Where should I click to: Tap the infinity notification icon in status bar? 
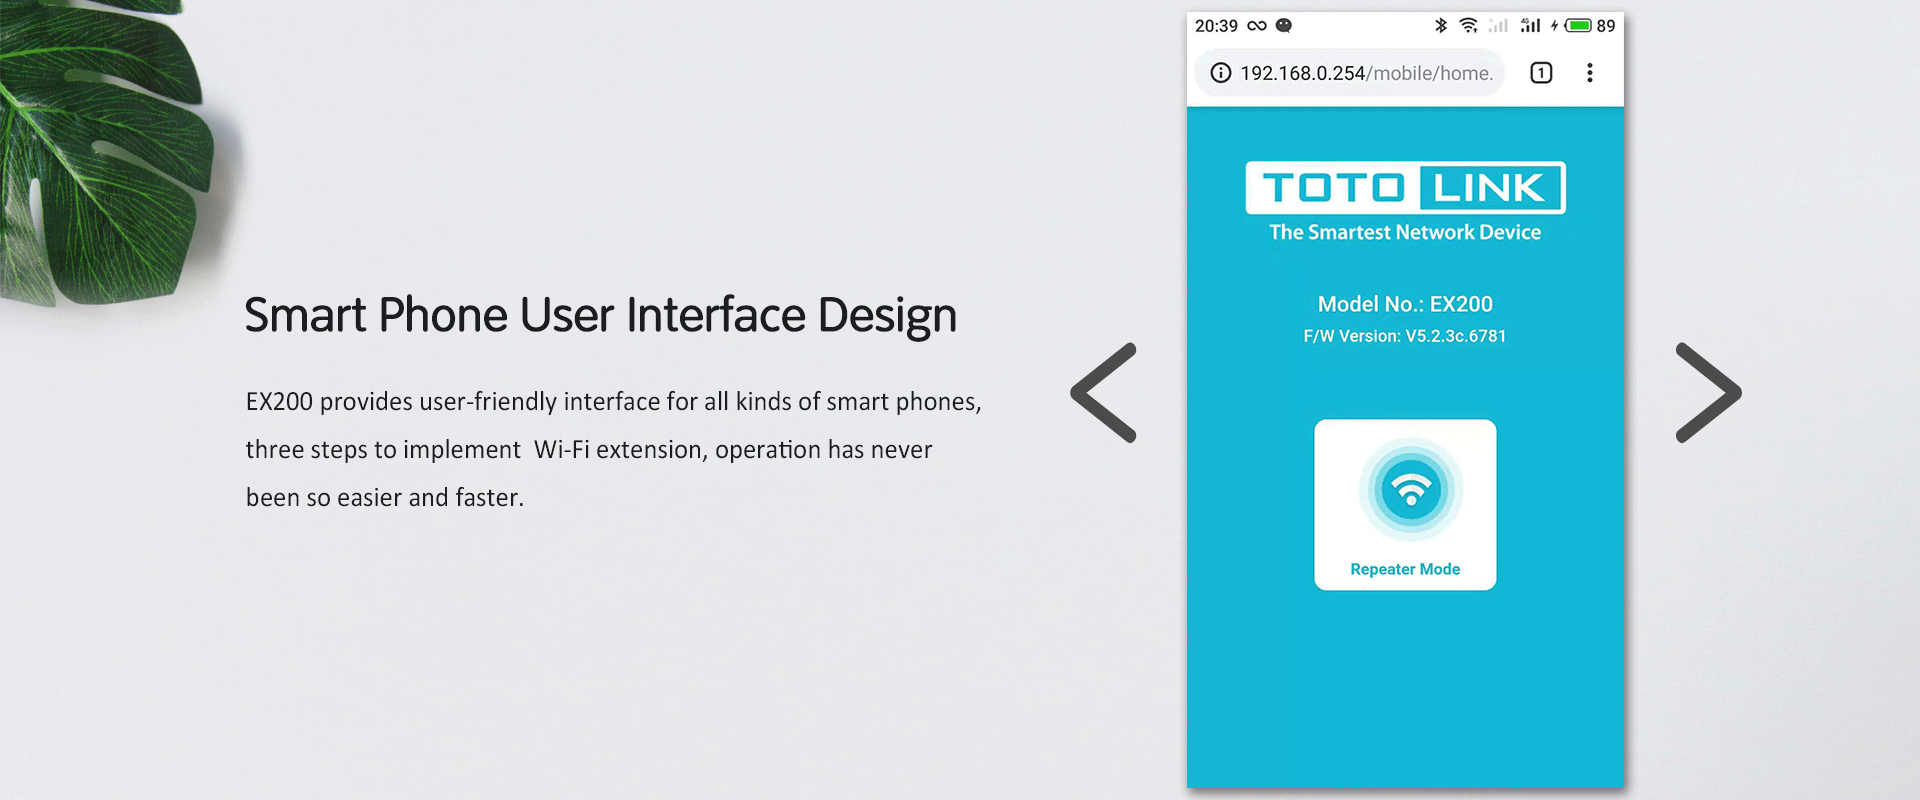pyautogui.click(x=1257, y=26)
